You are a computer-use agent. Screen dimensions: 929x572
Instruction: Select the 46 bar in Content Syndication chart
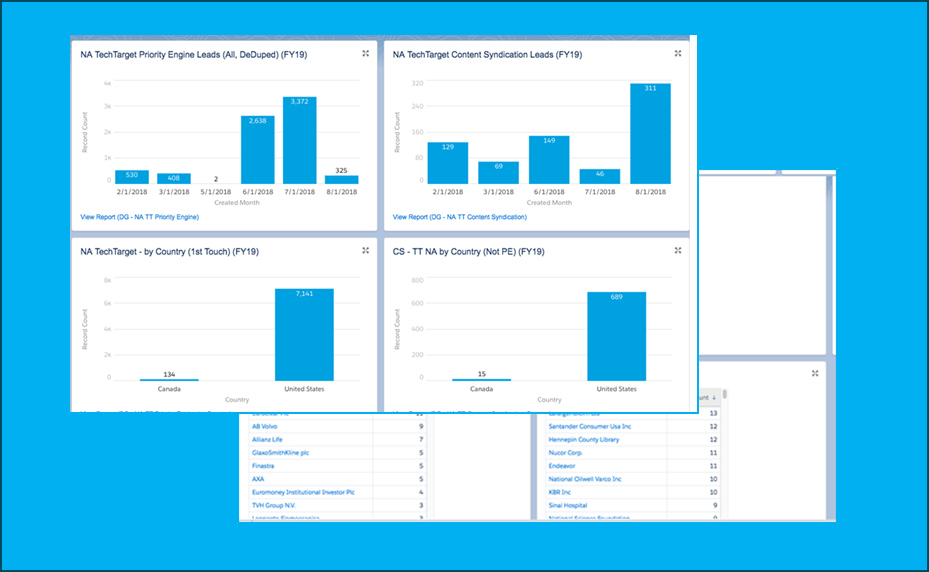[600, 177]
